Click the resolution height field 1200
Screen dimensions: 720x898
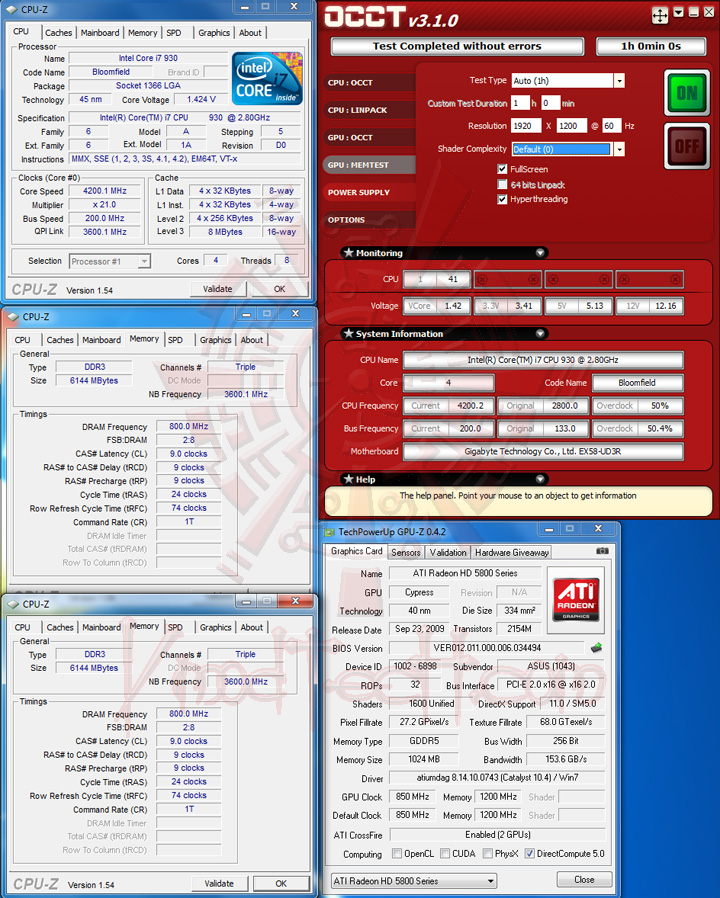[572, 126]
